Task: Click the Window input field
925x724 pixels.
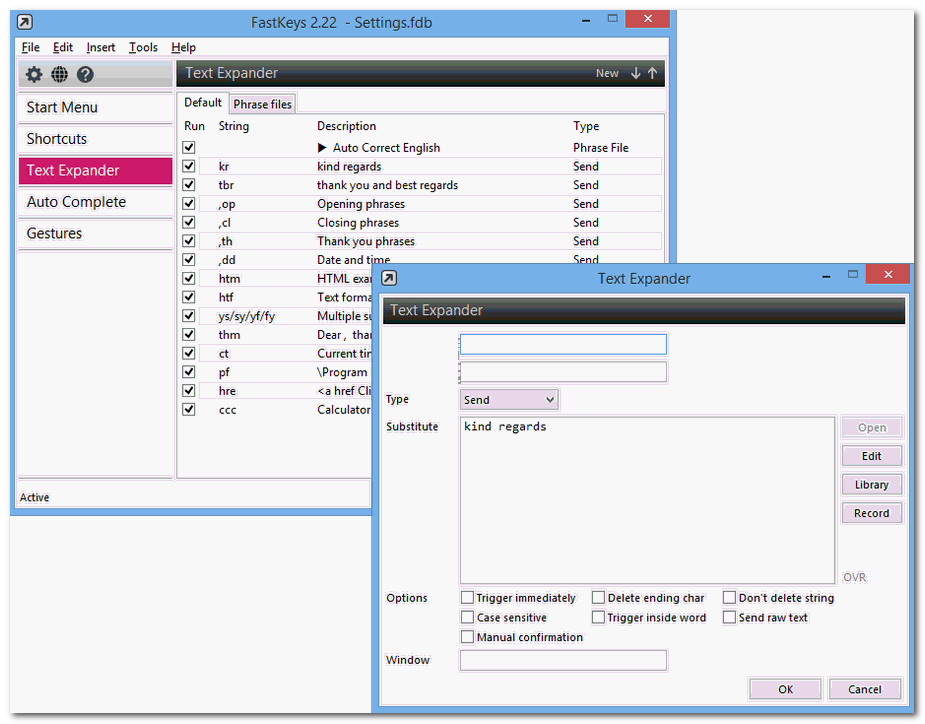Action: [563, 660]
